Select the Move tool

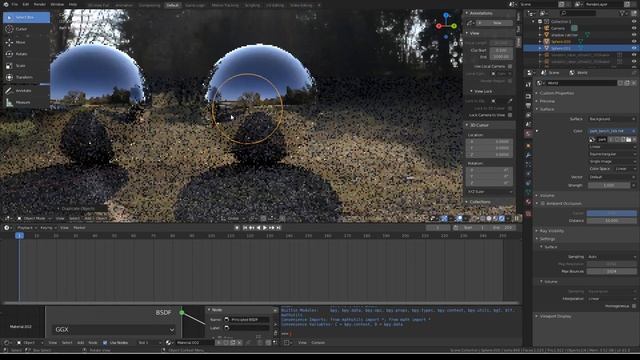26,42
